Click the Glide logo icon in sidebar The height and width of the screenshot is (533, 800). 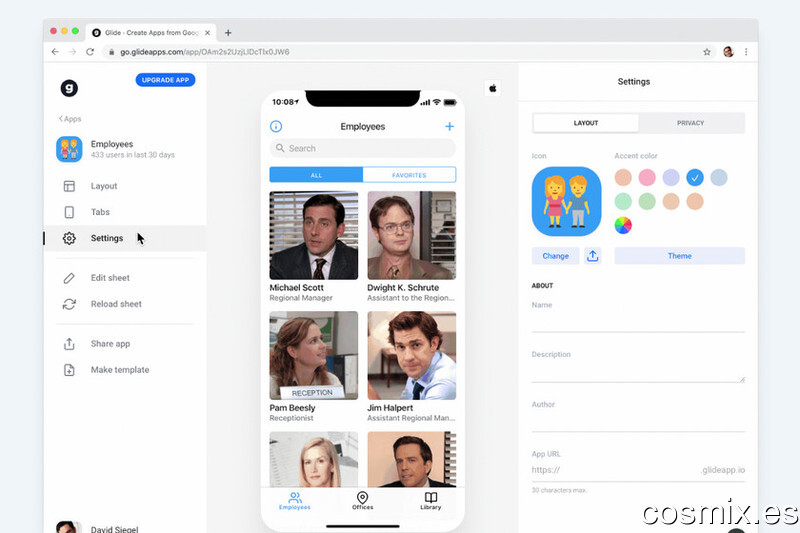pyautogui.click(x=69, y=88)
